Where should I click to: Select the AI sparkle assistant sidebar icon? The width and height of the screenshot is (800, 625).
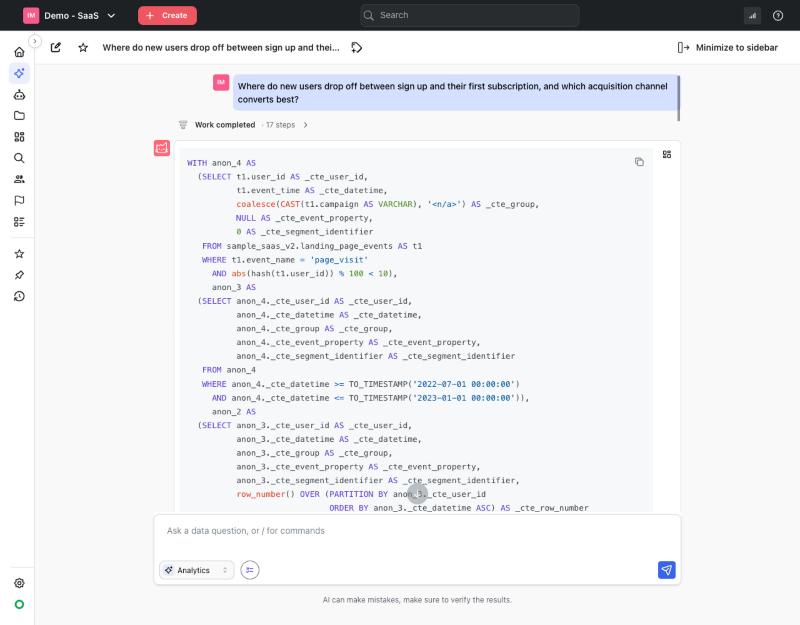19,73
